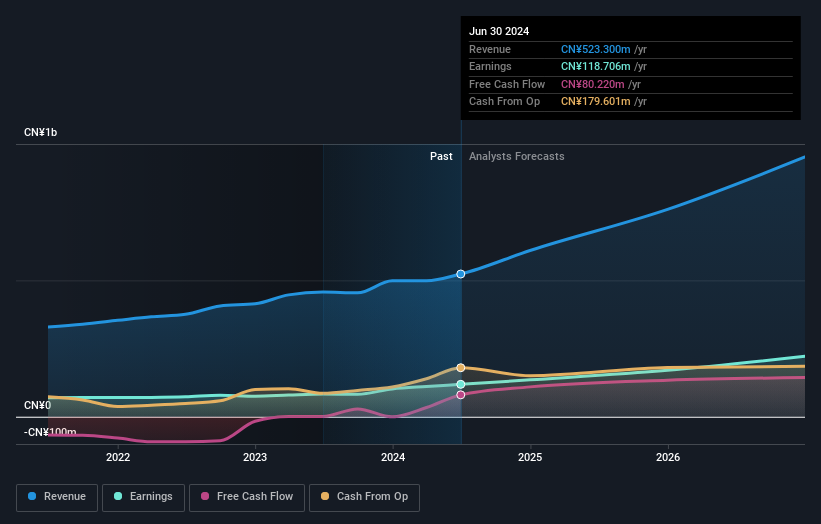The width and height of the screenshot is (821, 524).
Task: Click the 2023 x-axis label
Action: pyautogui.click(x=255, y=457)
